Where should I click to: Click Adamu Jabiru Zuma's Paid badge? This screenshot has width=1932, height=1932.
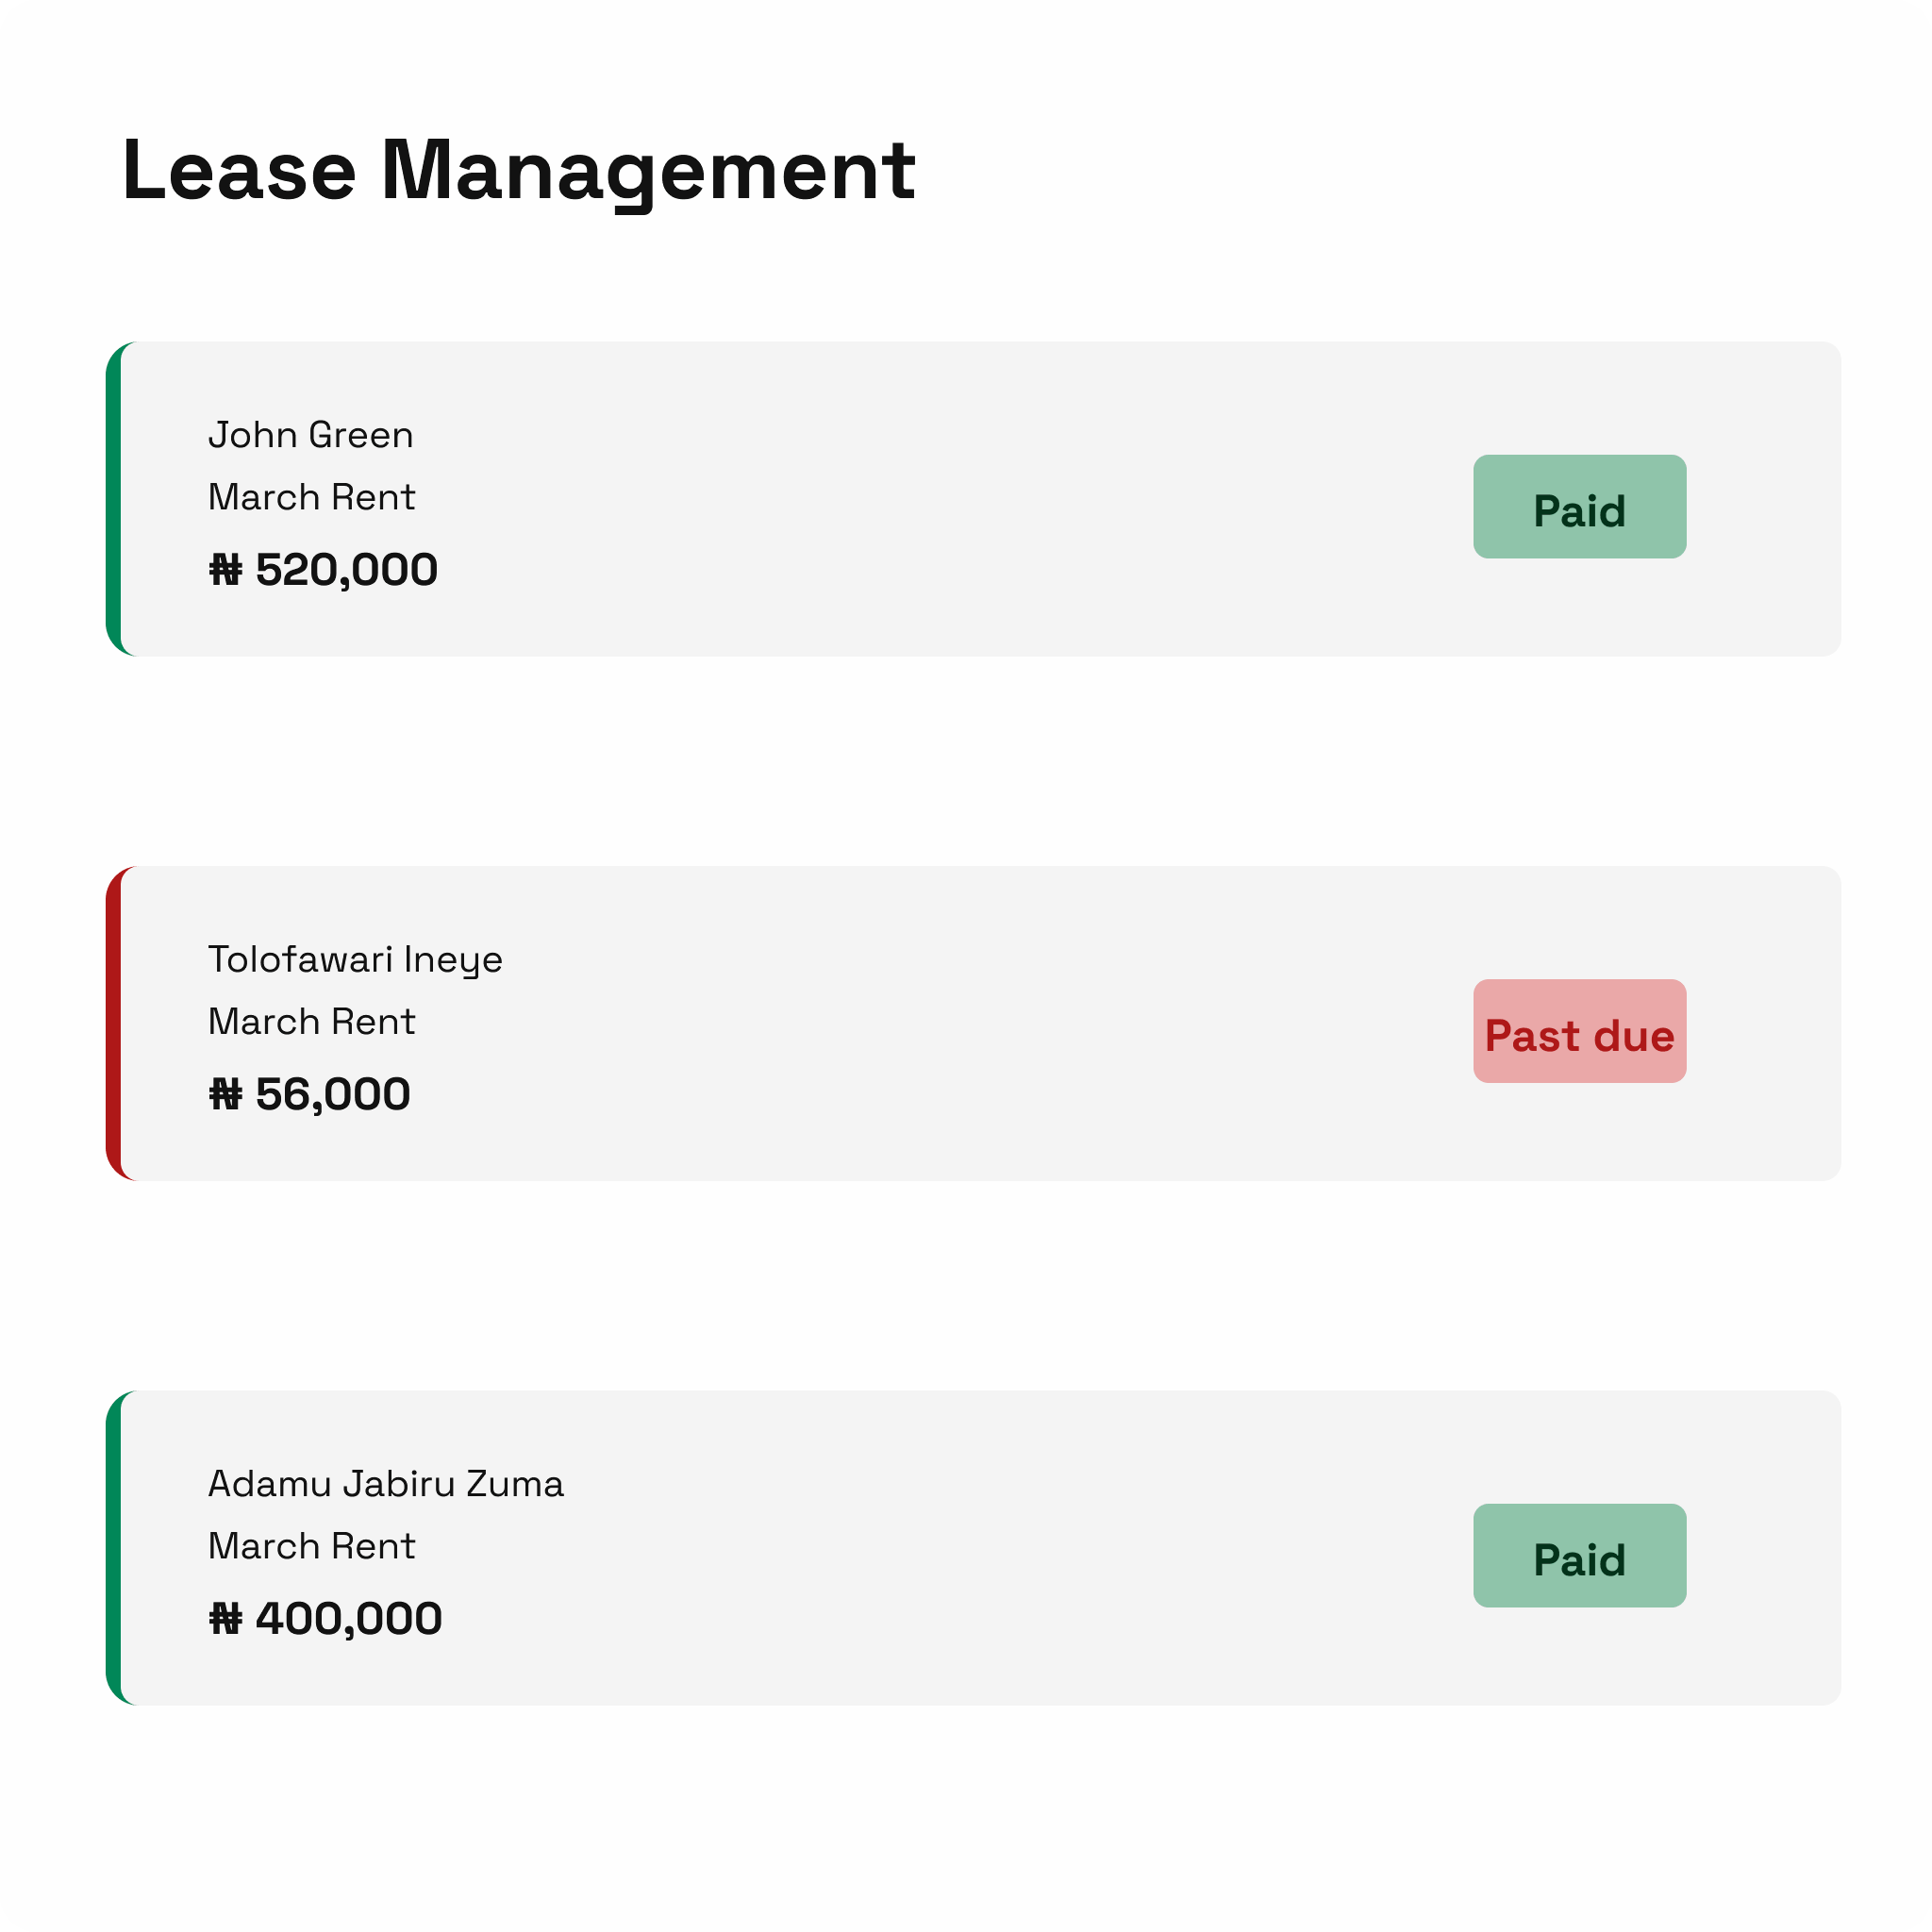point(1579,1555)
